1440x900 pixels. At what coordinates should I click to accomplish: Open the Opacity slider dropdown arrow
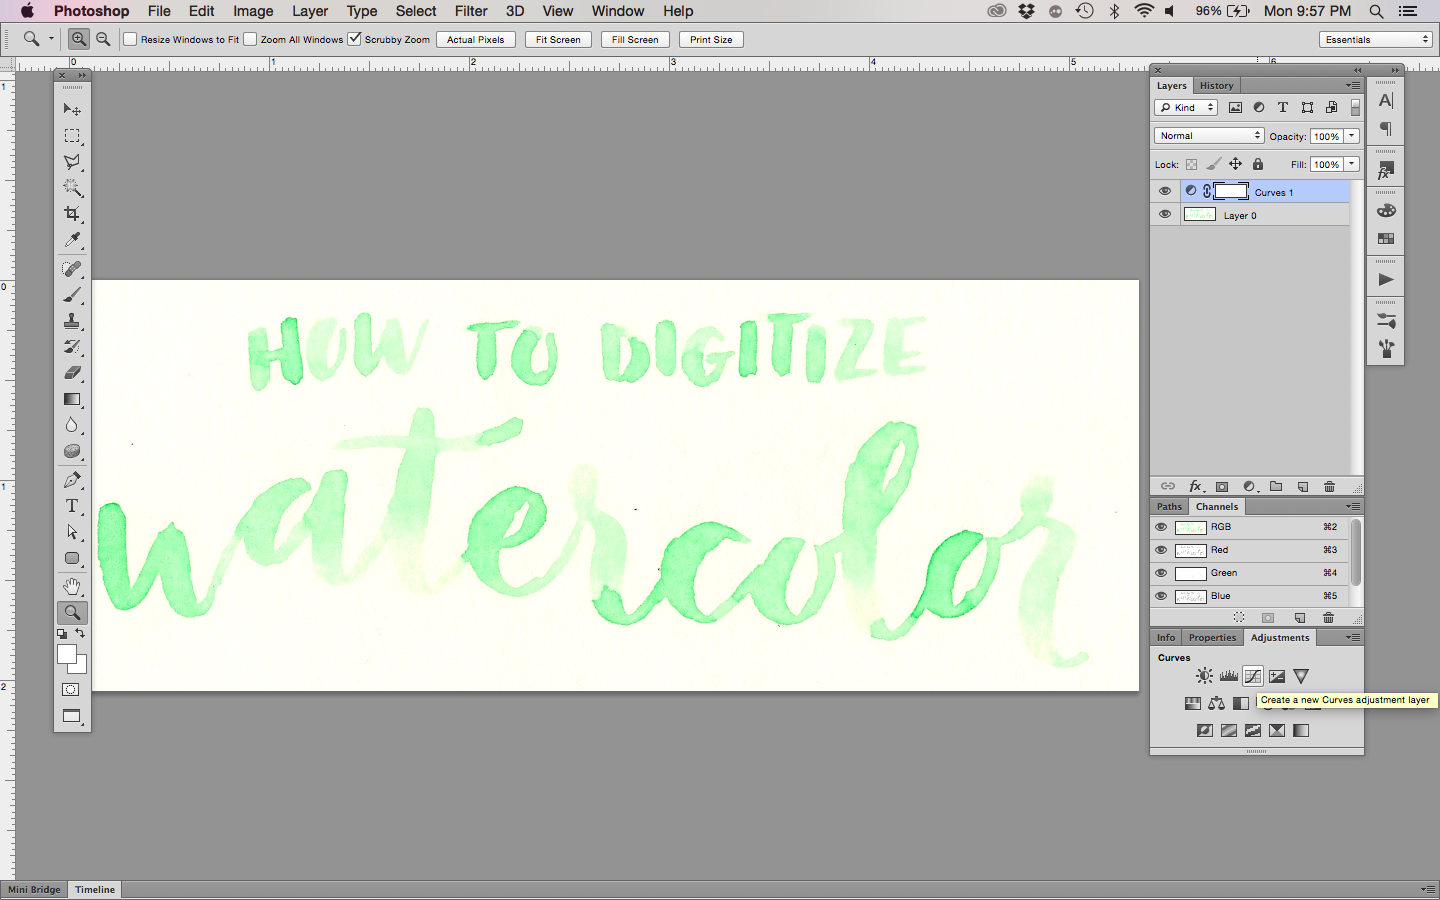[1352, 136]
